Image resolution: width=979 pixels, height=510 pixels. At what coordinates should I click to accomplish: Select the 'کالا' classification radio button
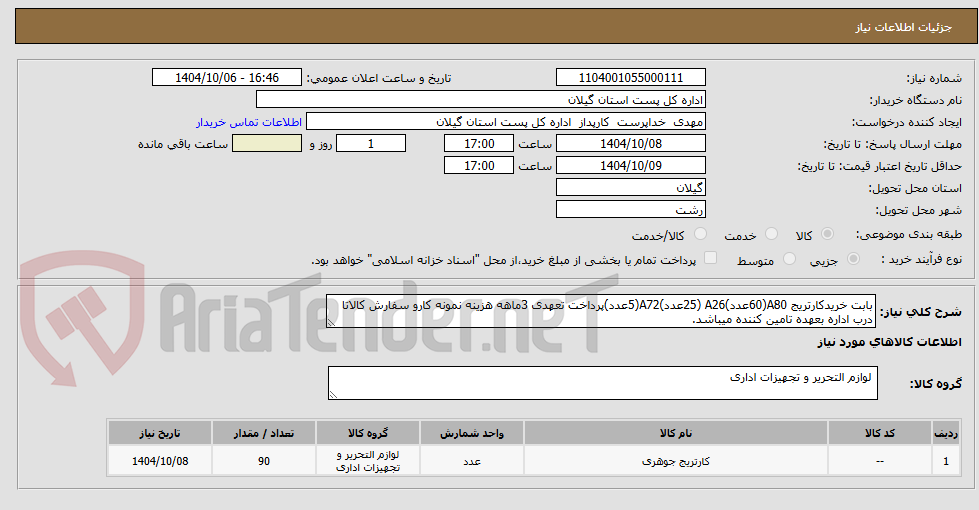tap(827, 234)
